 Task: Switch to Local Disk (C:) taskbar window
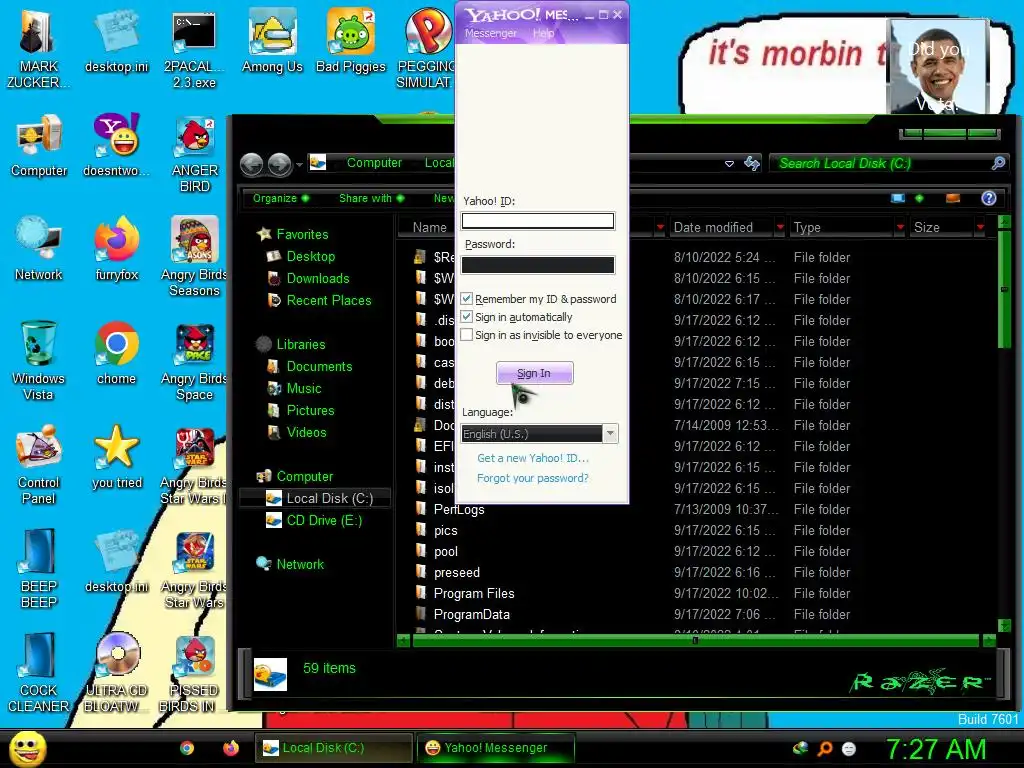coord(333,748)
